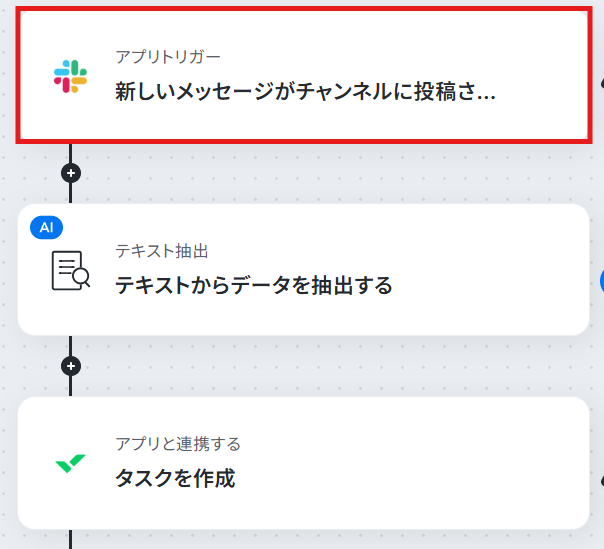Image resolution: width=604 pixels, height=549 pixels.
Task: Add a step below テキスト抽出 card
Action: click(71, 366)
